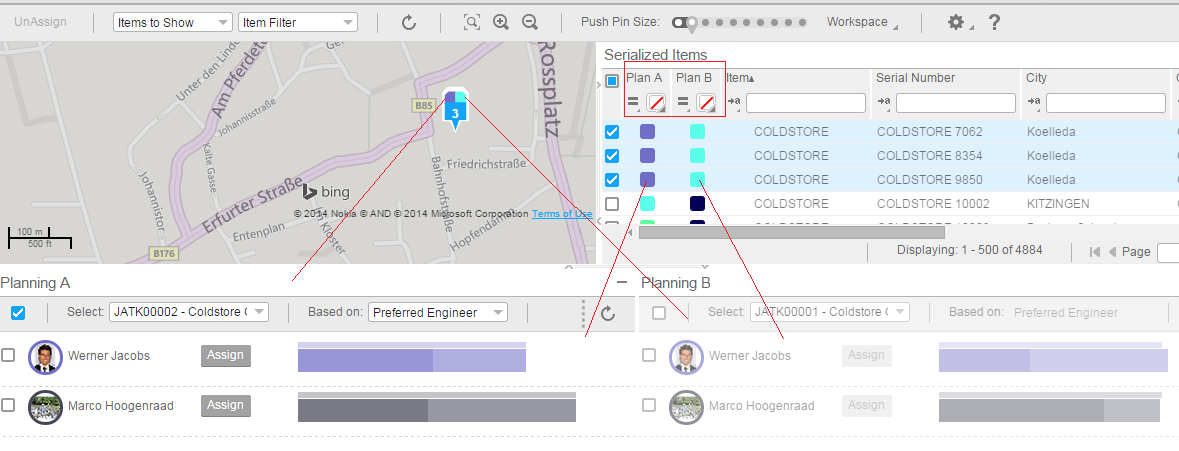This screenshot has height=451, width=1179.
Task: Click the zoom-to-fit map icon
Action: coord(472,22)
